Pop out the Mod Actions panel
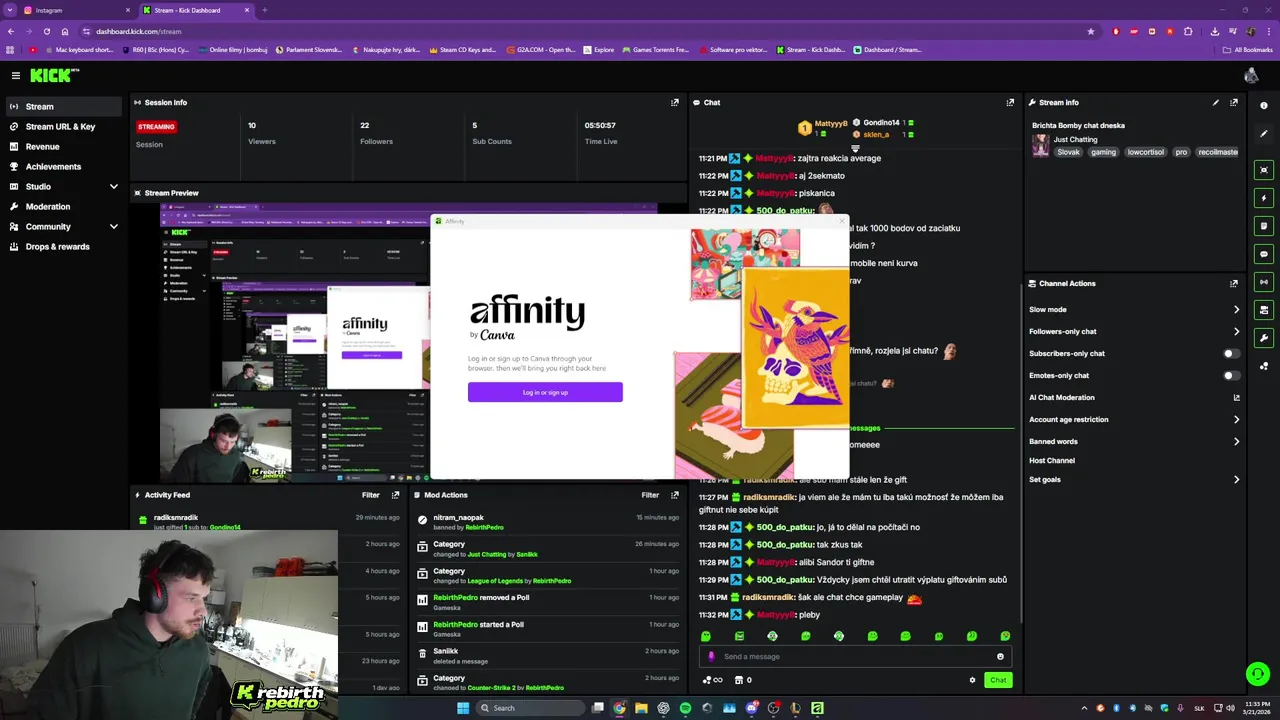1280x720 pixels. (675, 495)
